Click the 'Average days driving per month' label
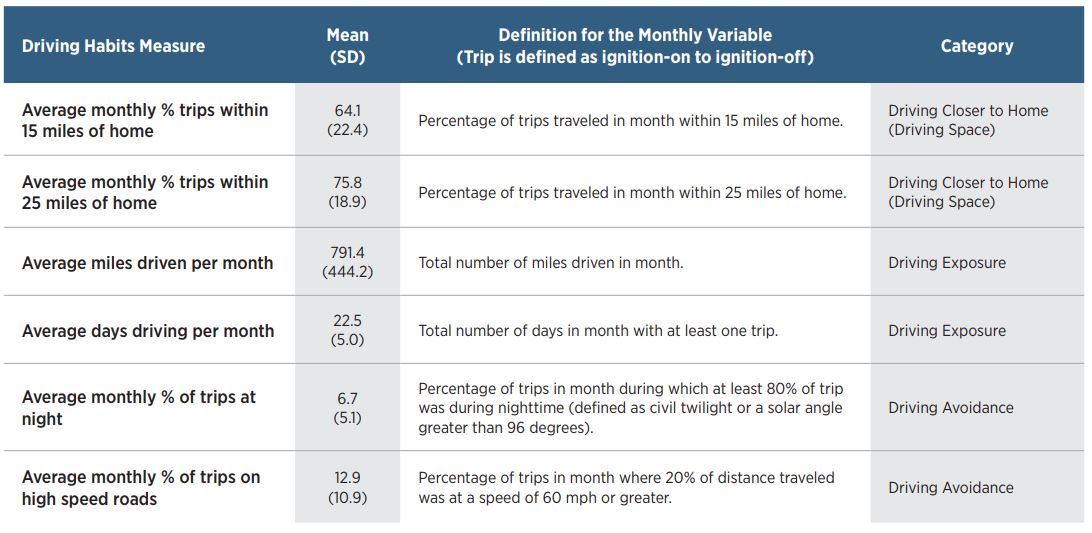The image size is (1092, 533). coord(148,331)
